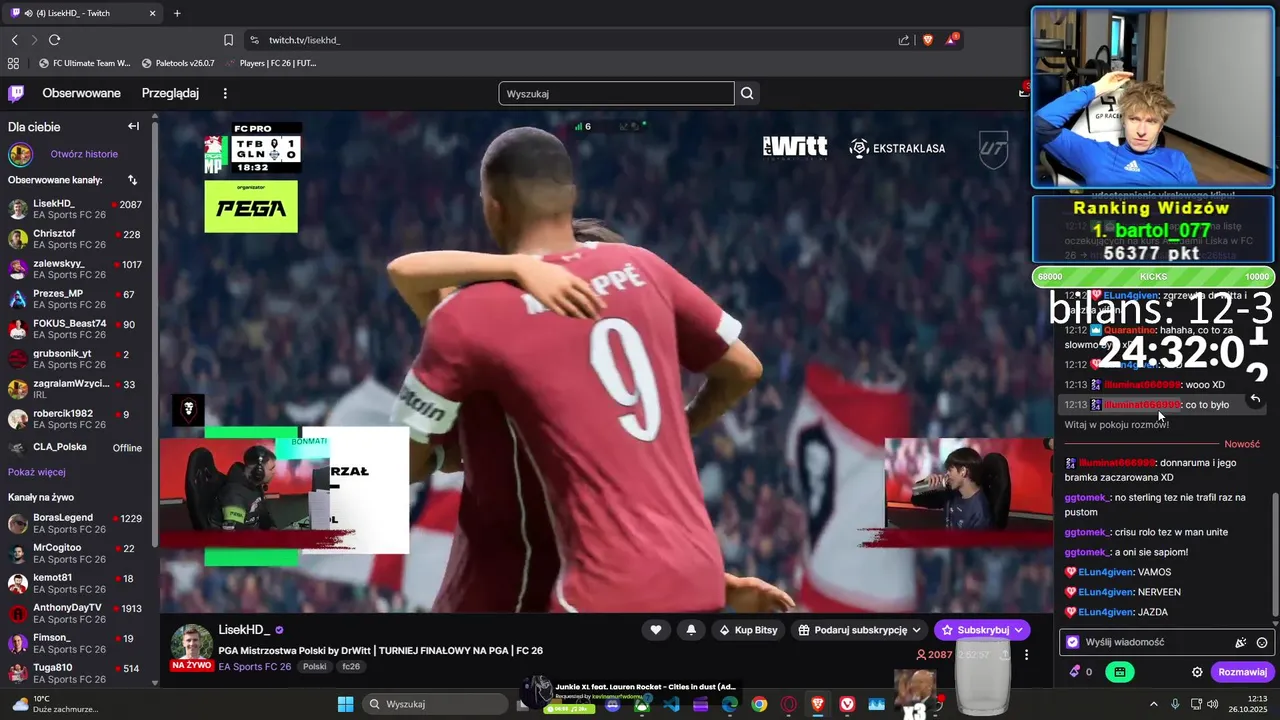Image resolution: width=1280 pixels, height=720 pixels.
Task: Select offline CLA_Polska channel
Action: [x=75, y=447]
